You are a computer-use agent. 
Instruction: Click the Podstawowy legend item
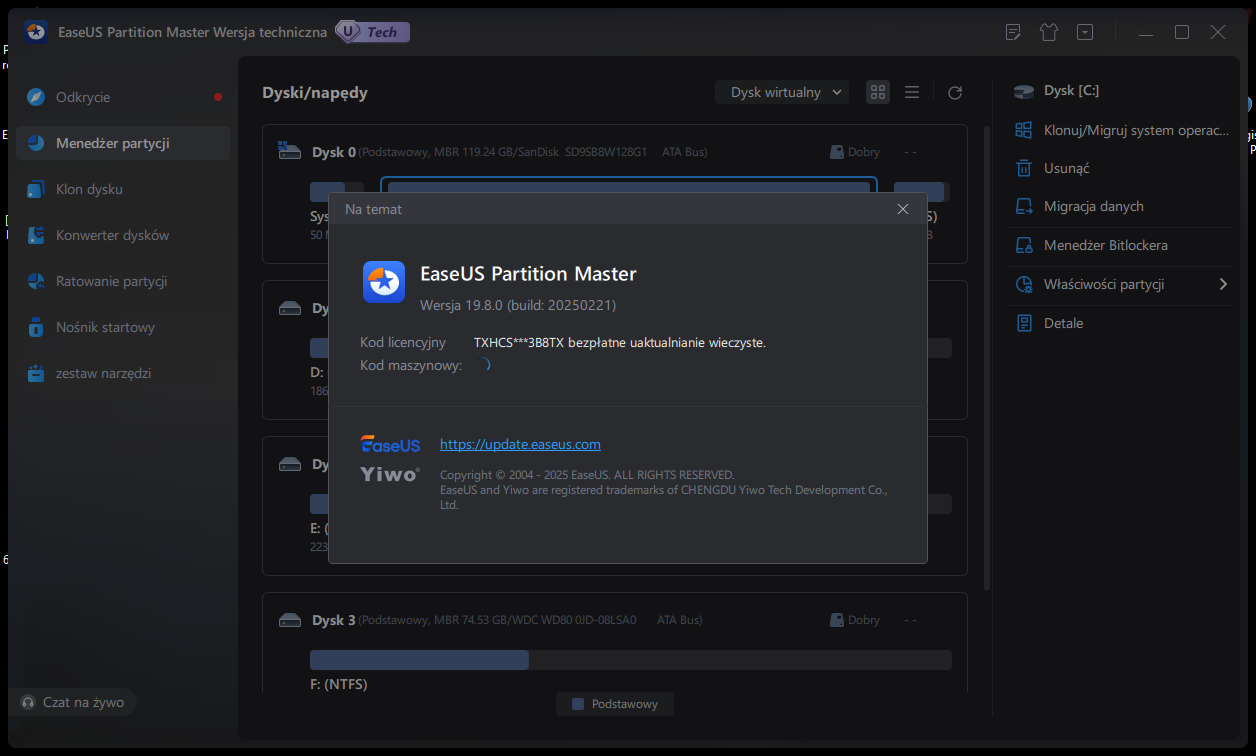615,704
